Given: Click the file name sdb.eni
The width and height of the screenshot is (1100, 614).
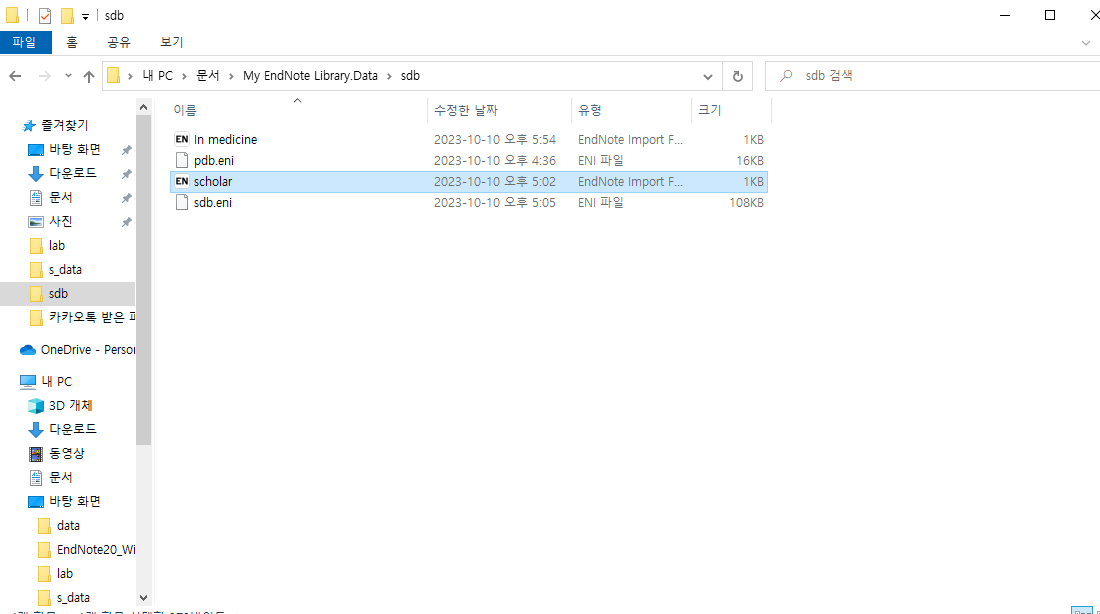Looking at the screenshot, I should [213, 203].
